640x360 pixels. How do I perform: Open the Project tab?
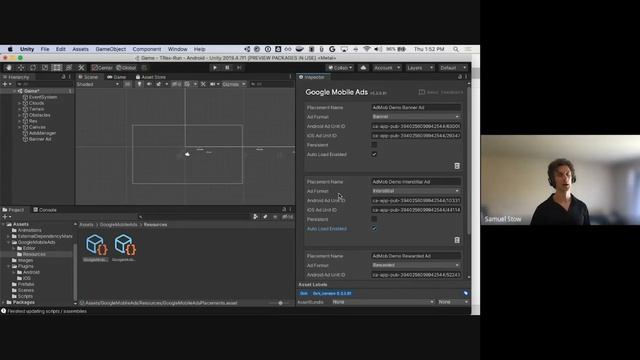point(13,210)
